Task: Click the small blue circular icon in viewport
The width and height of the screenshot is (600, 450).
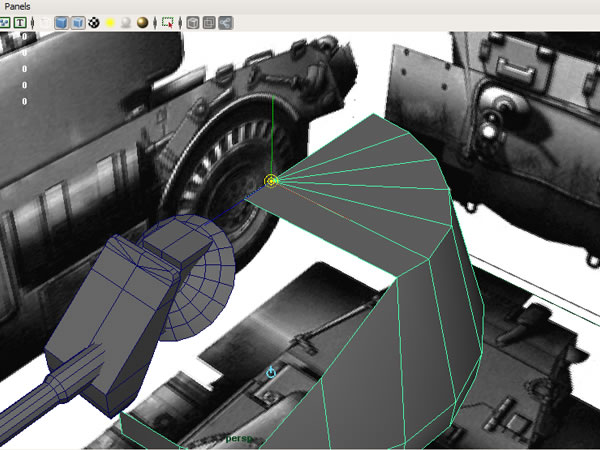Action: pyautogui.click(x=271, y=372)
